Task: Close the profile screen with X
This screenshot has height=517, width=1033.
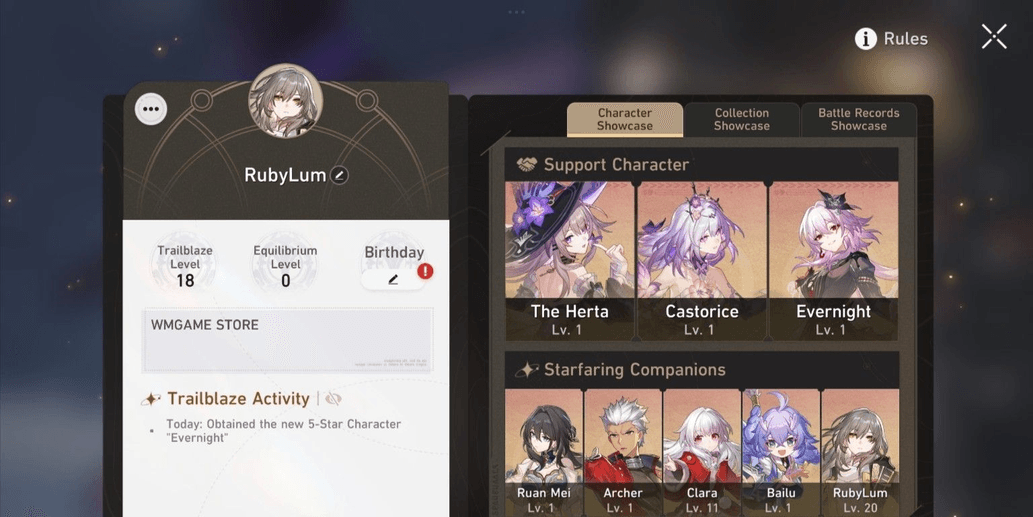Action: (x=993, y=37)
